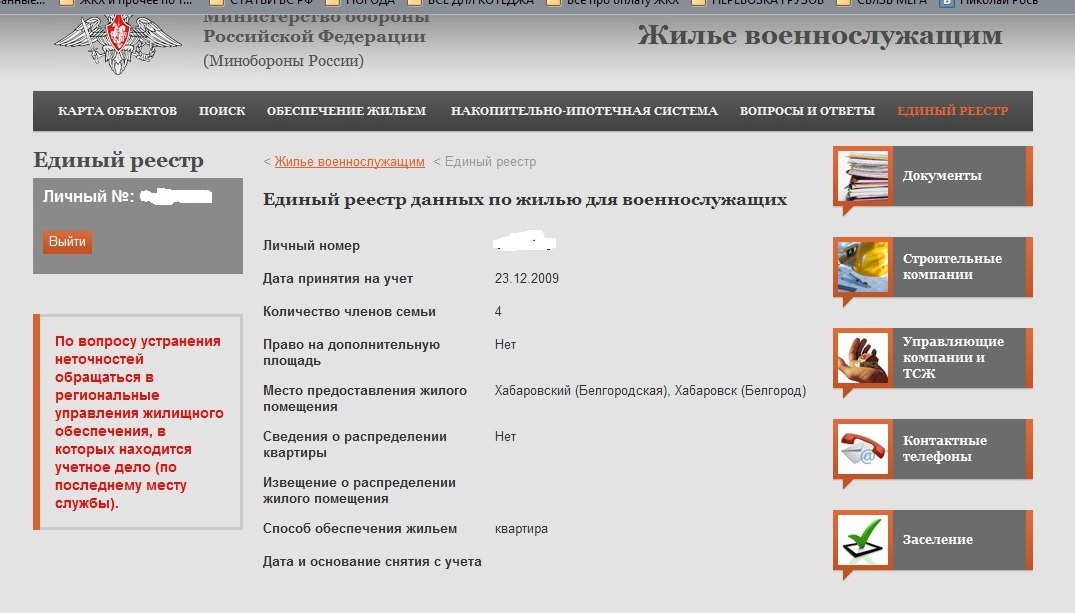The image size is (1075, 613).
Task: Click the Контактные телефоны sidebar label
Action: click(945, 449)
